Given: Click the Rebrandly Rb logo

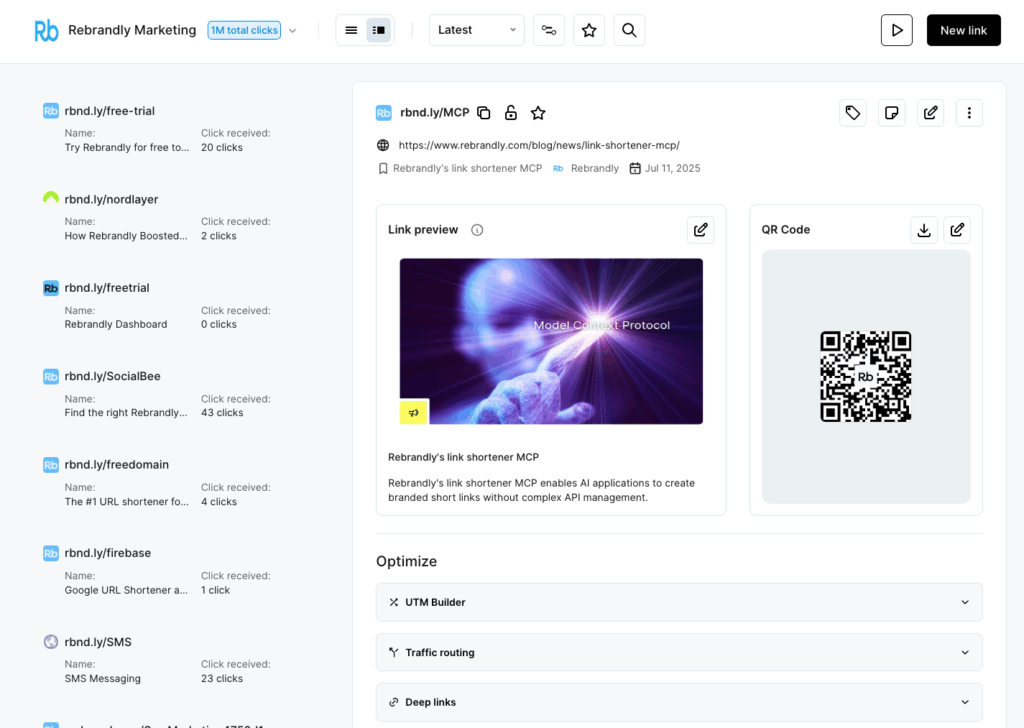Looking at the screenshot, I should (x=46, y=30).
